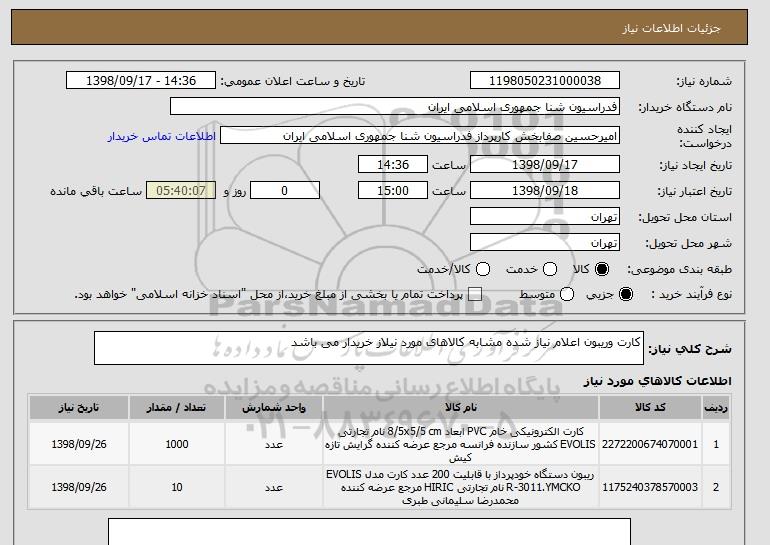The height and width of the screenshot is (545, 770).
Task: Click quantity 10 in row 2
Action: click(x=177, y=487)
